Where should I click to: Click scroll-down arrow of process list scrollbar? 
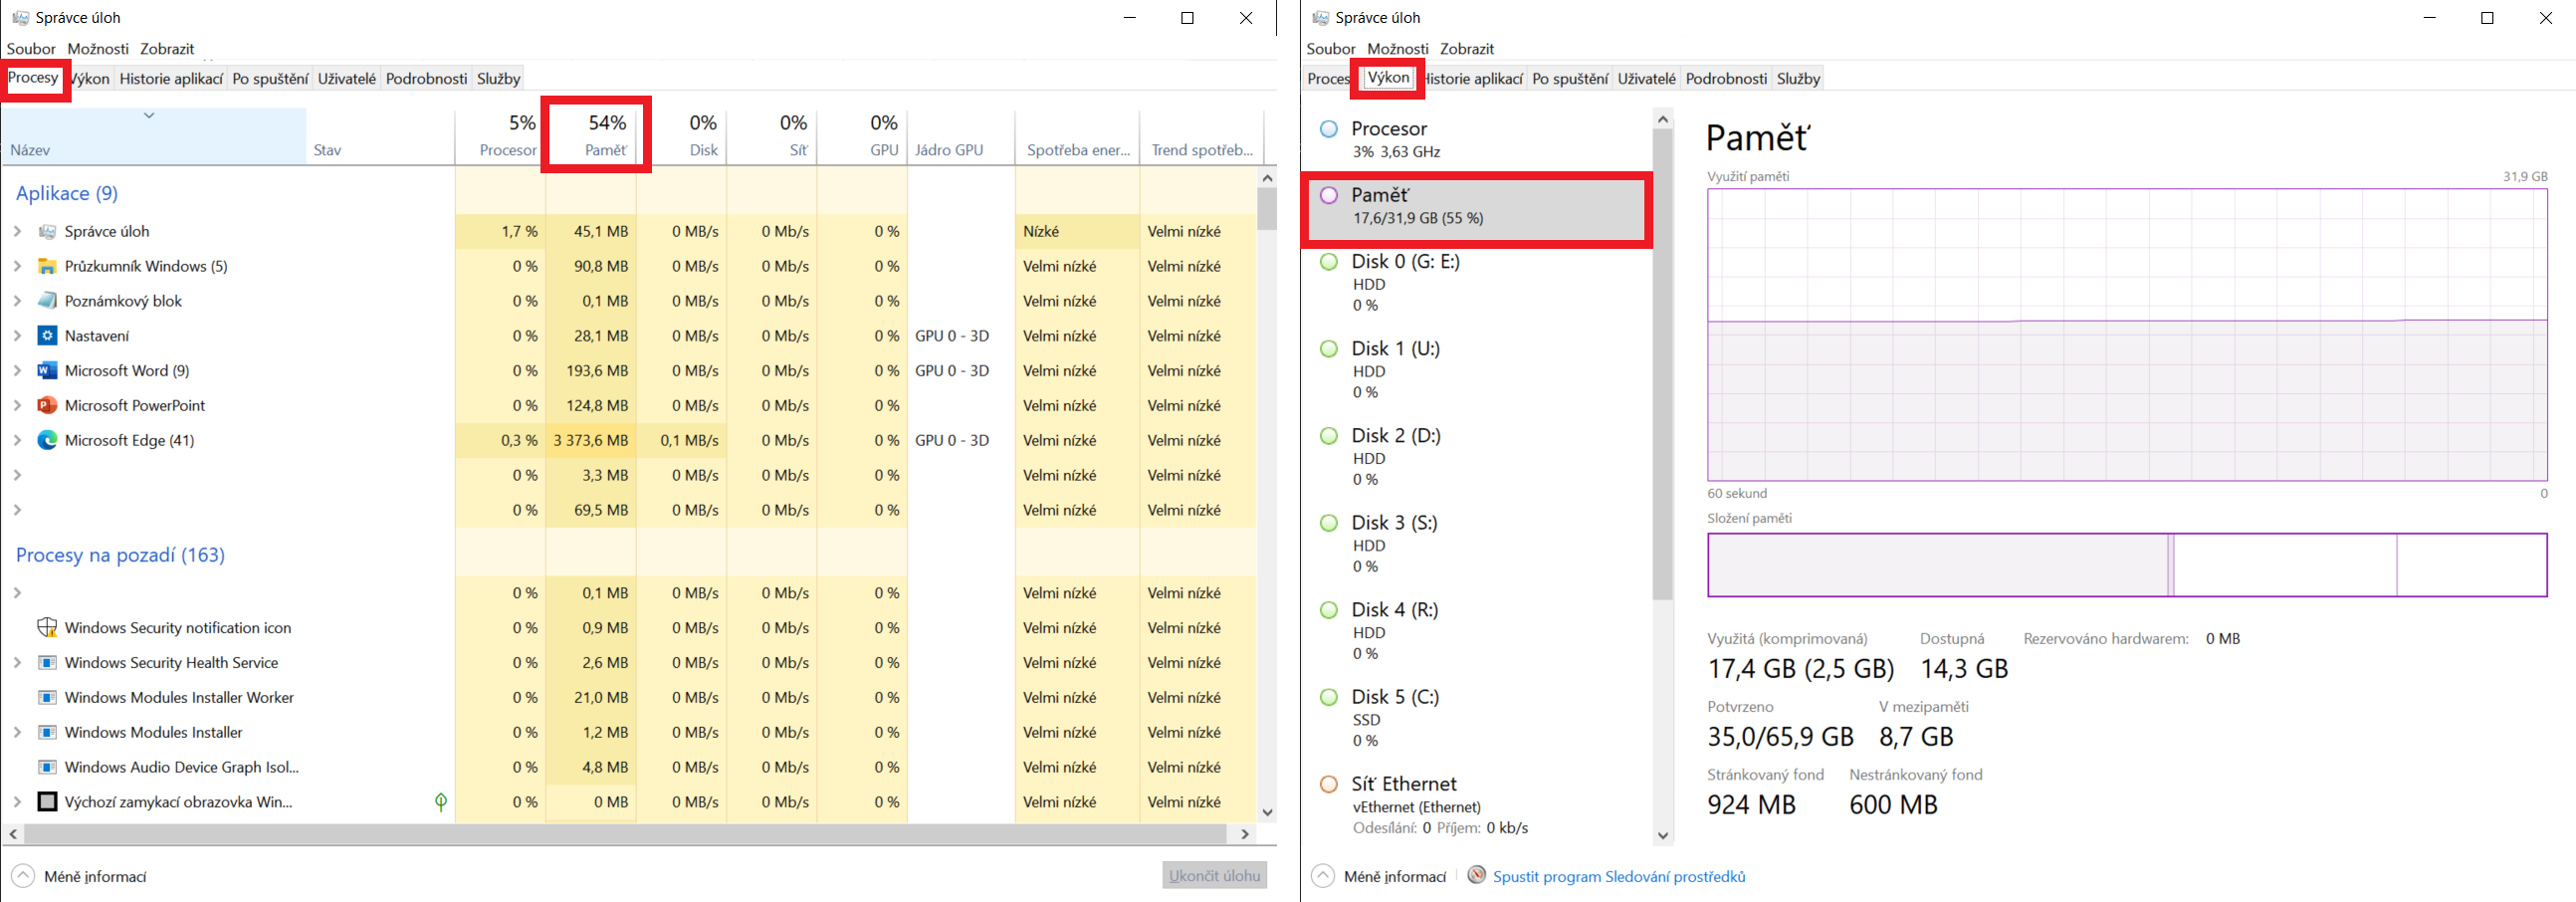pyautogui.click(x=1267, y=812)
